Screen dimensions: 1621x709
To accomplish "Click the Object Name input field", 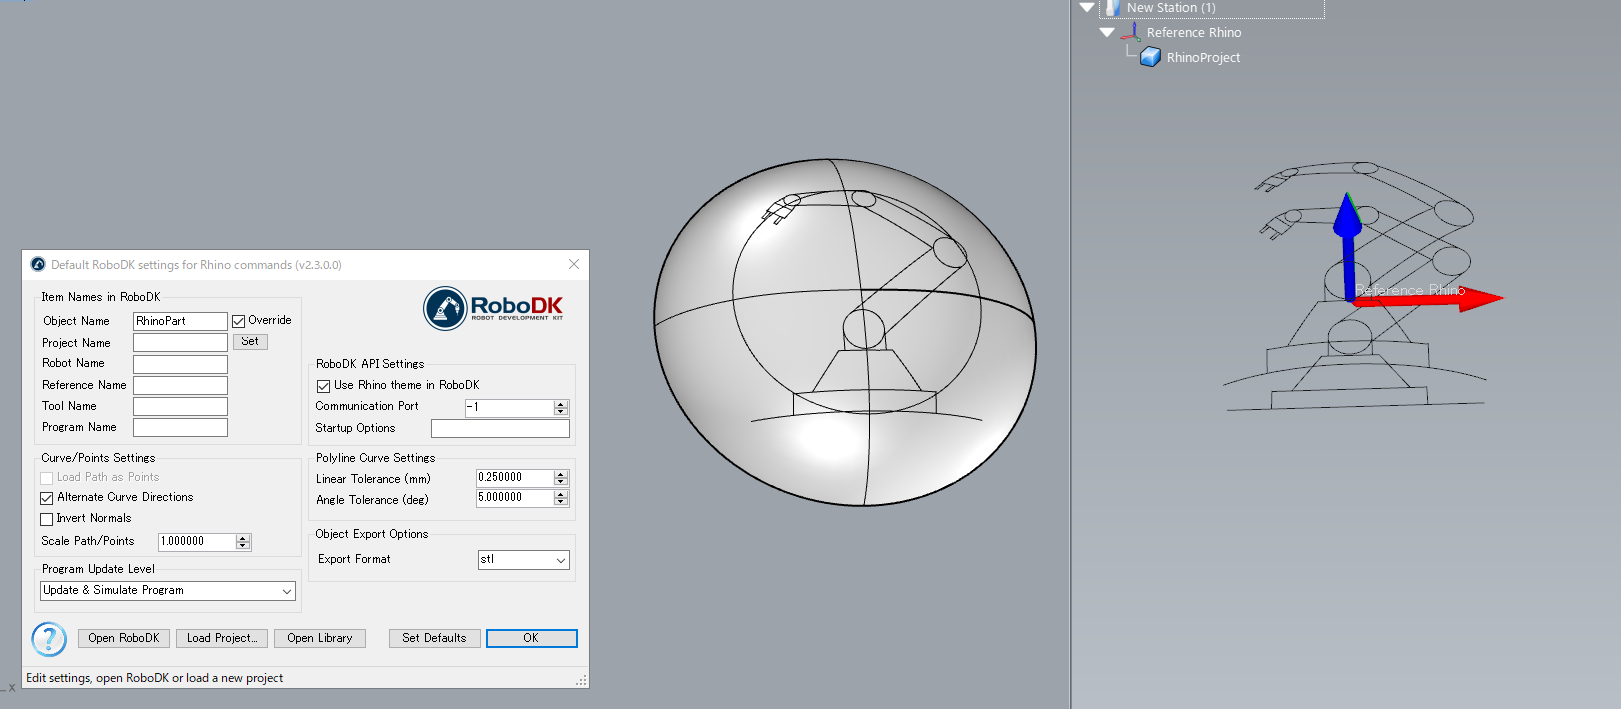I will (180, 321).
